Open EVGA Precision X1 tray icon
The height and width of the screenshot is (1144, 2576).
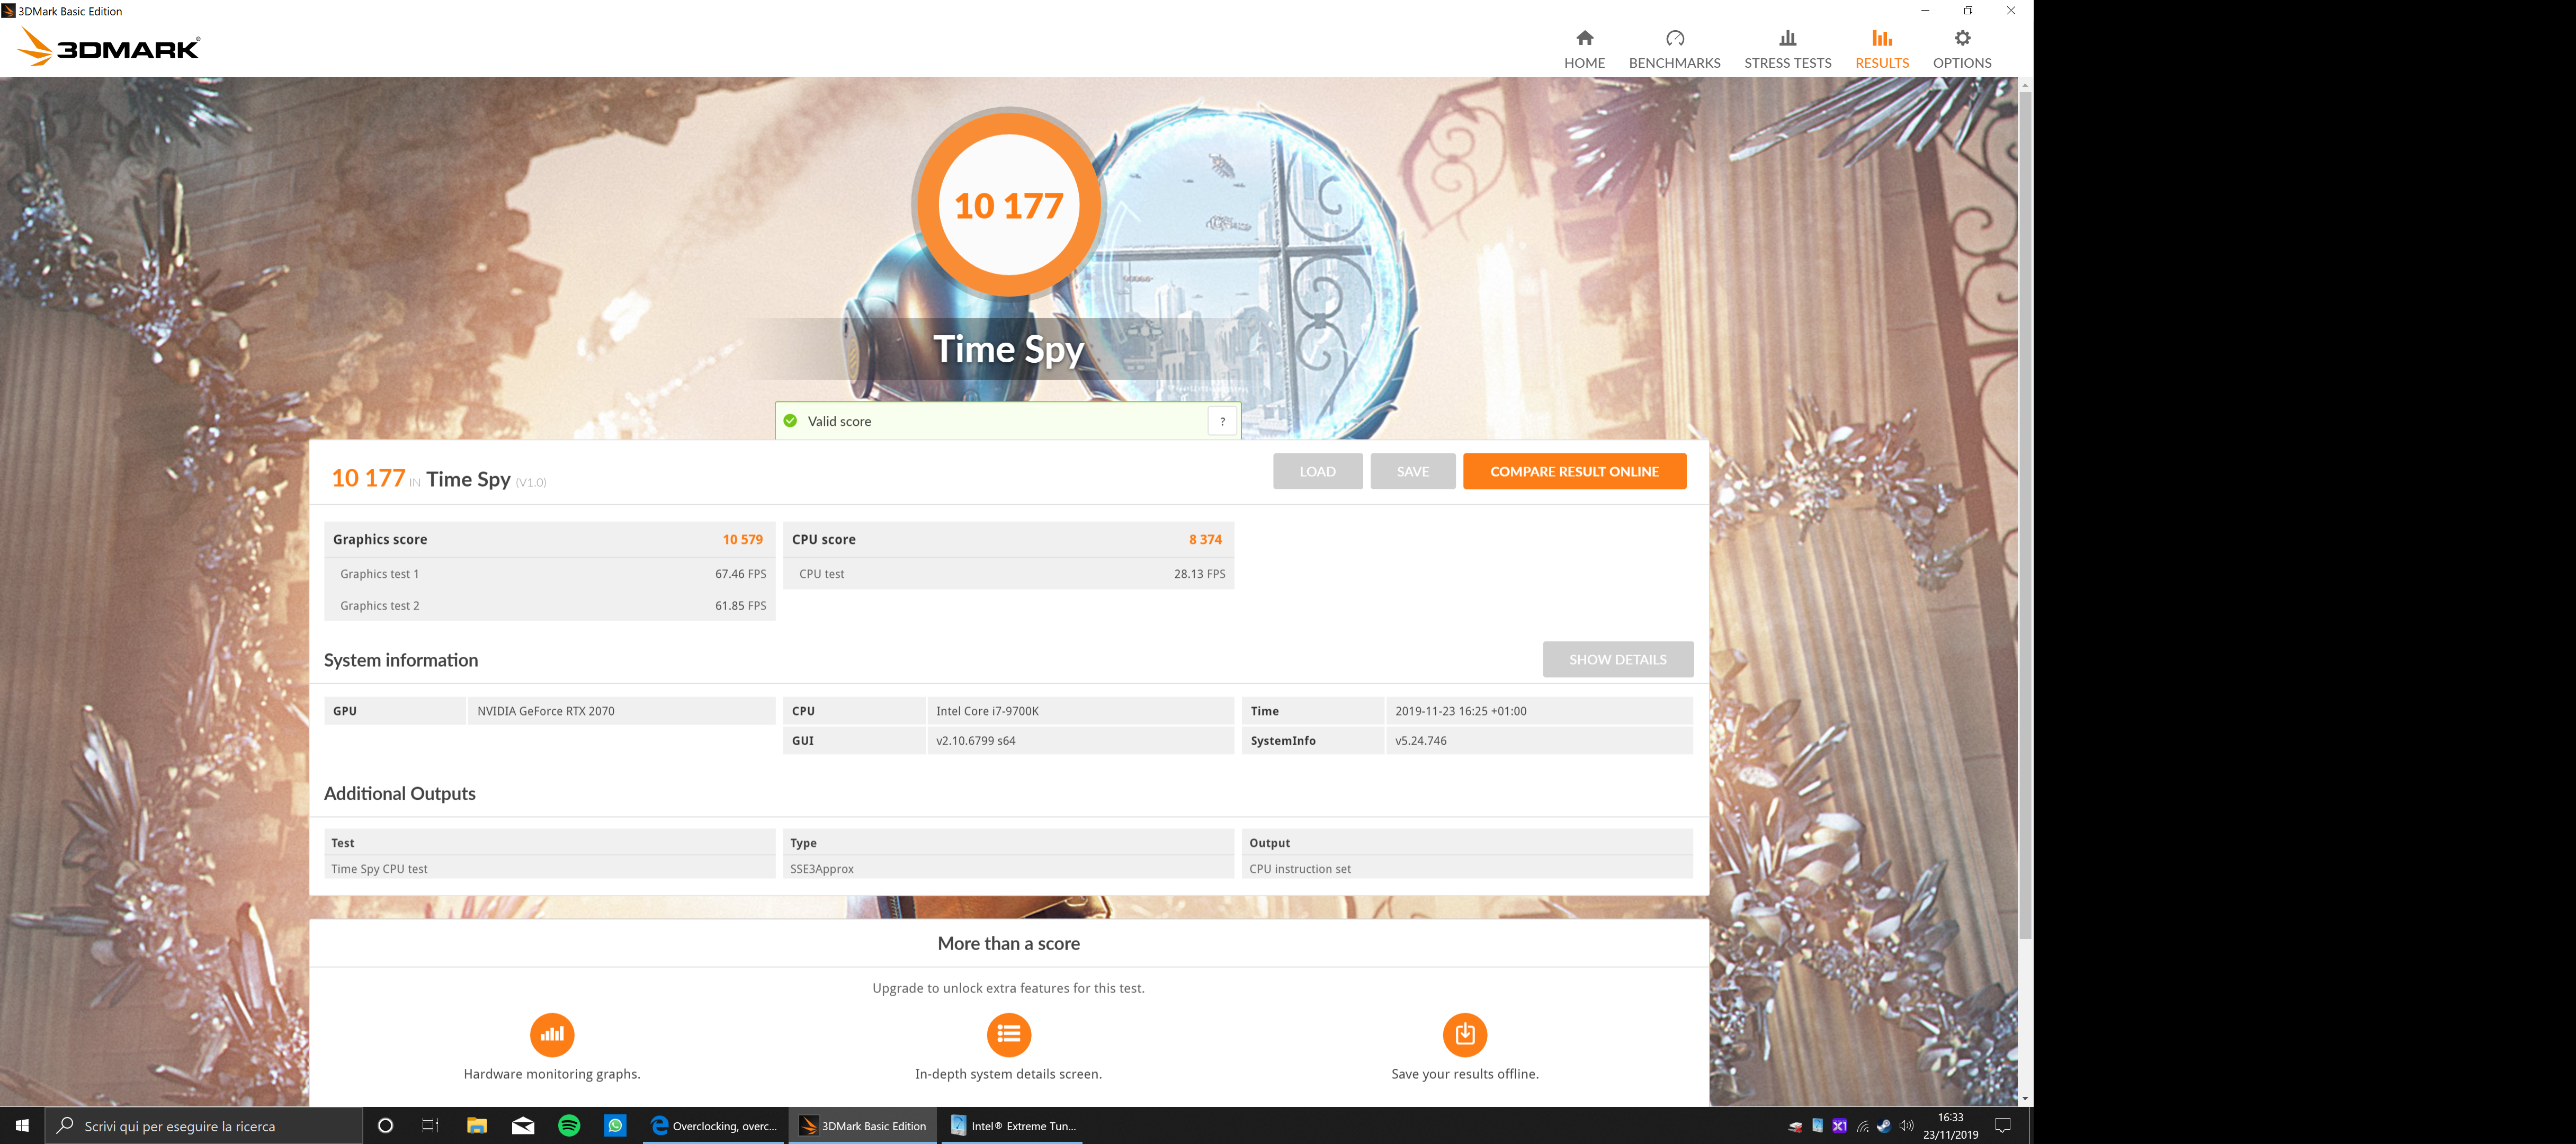tap(1839, 1126)
